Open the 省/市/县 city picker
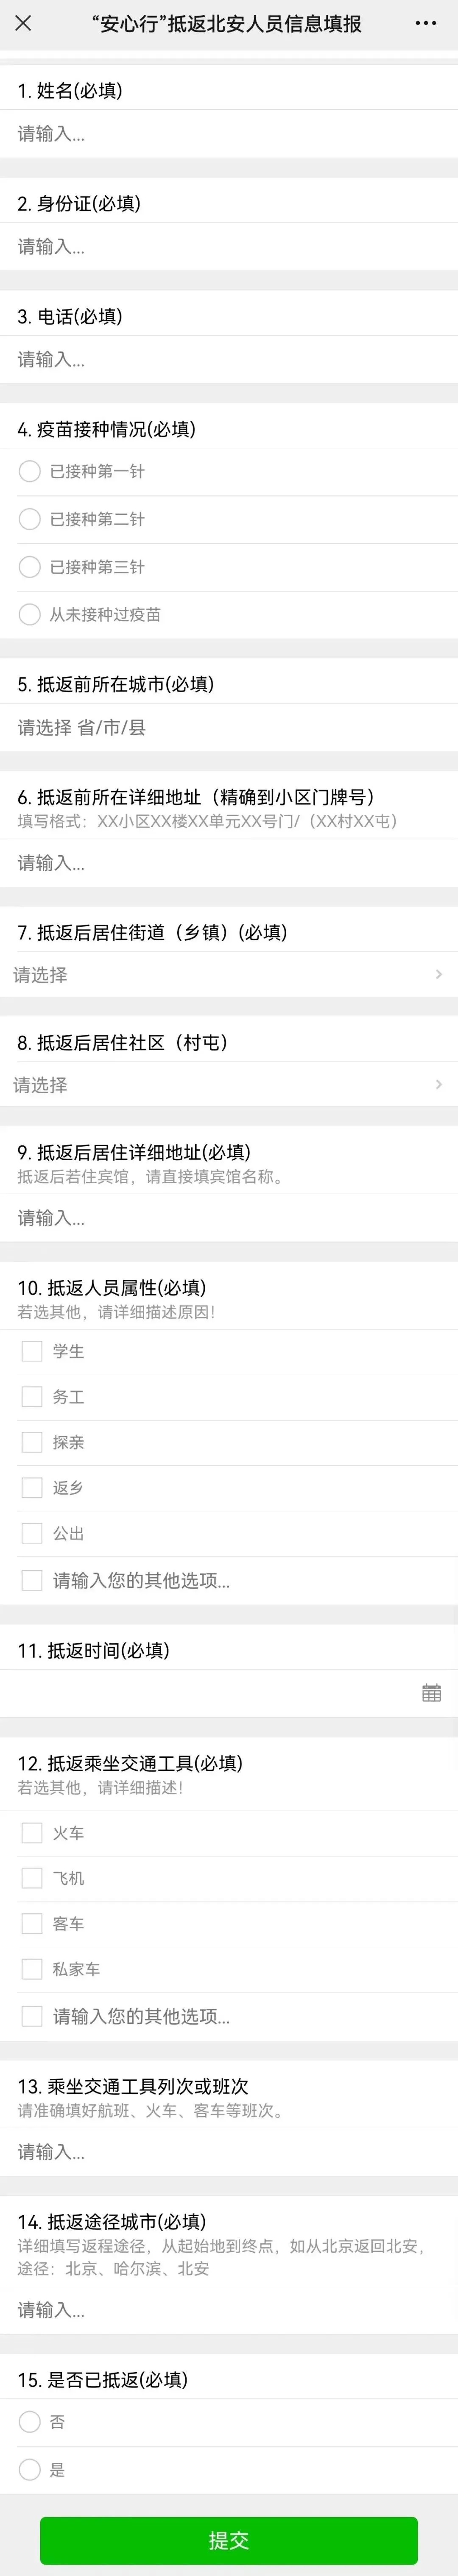 pos(229,727)
